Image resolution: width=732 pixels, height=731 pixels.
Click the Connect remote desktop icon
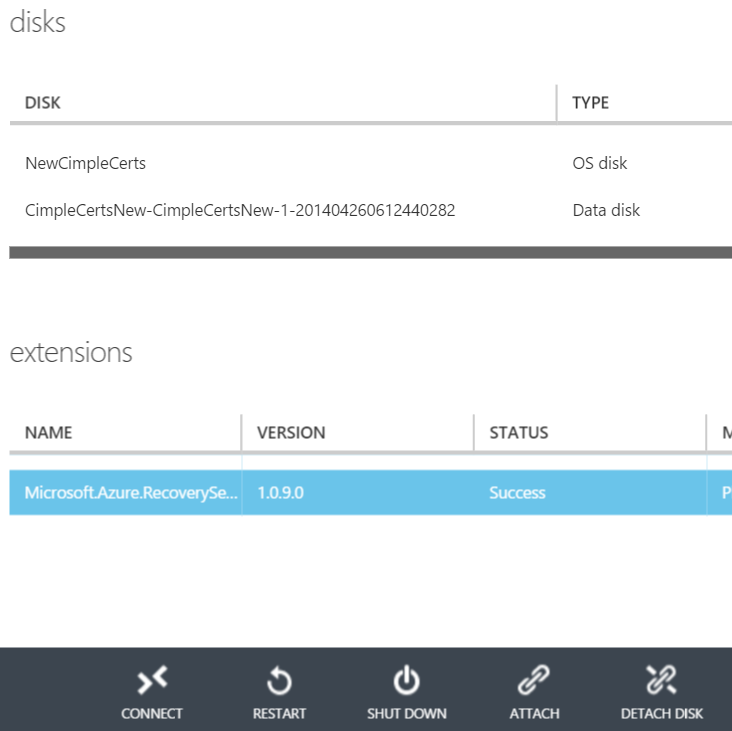click(x=152, y=682)
